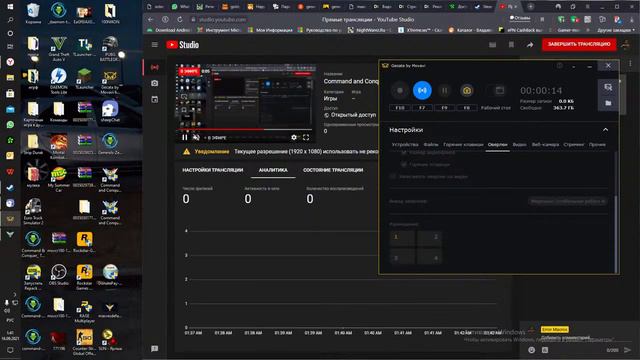Select the Корзина recycle bin icon

pos(33,13)
